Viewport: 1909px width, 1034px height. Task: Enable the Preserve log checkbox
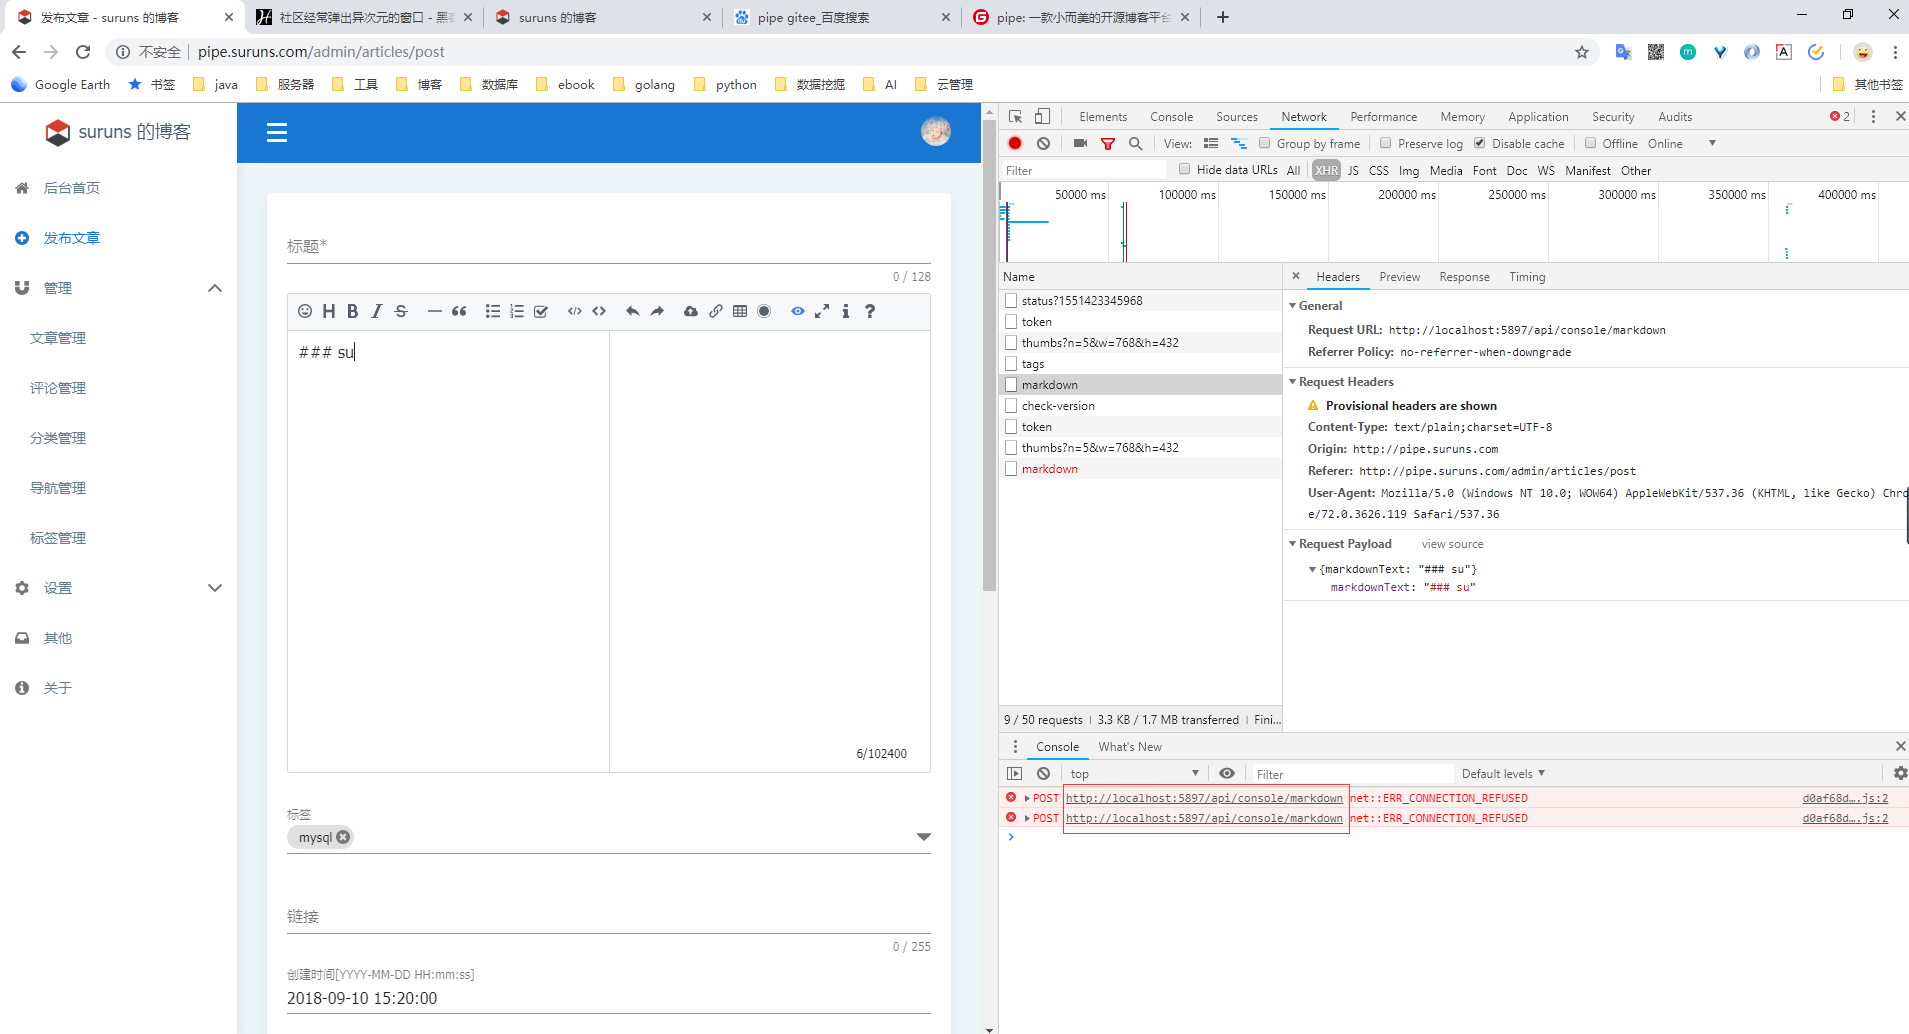pos(1386,143)
